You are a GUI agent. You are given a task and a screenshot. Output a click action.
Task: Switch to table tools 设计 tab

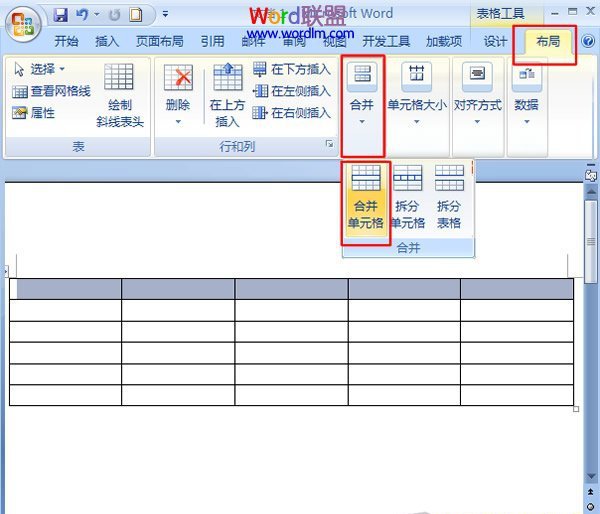[495, 41]
